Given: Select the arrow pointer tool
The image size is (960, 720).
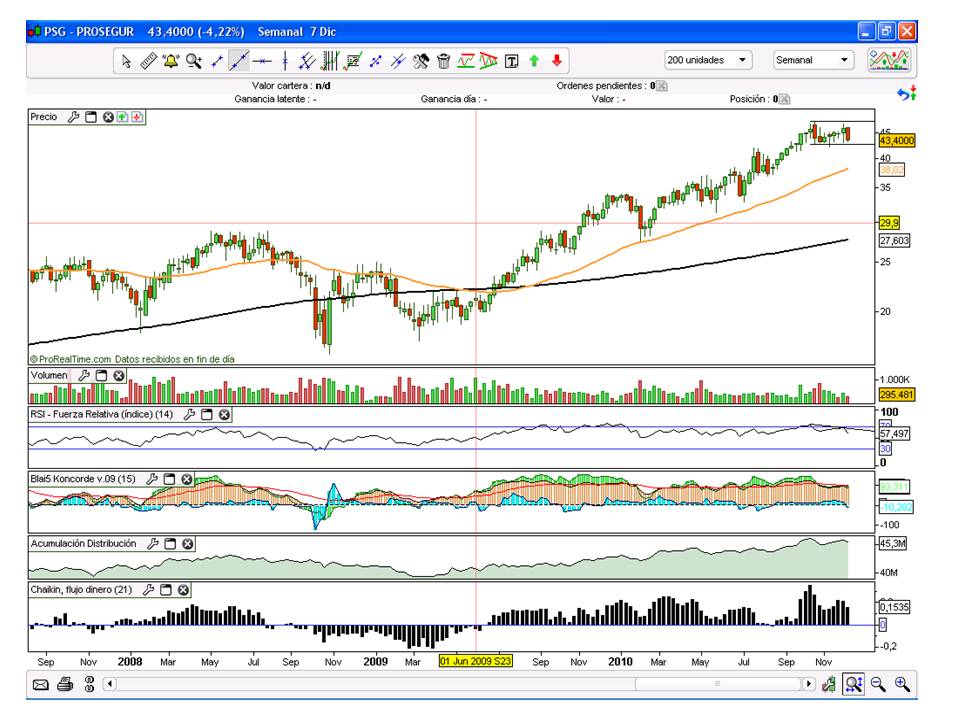Looking at the screenshot, I should pyautogui.click(x=126, y=61).
